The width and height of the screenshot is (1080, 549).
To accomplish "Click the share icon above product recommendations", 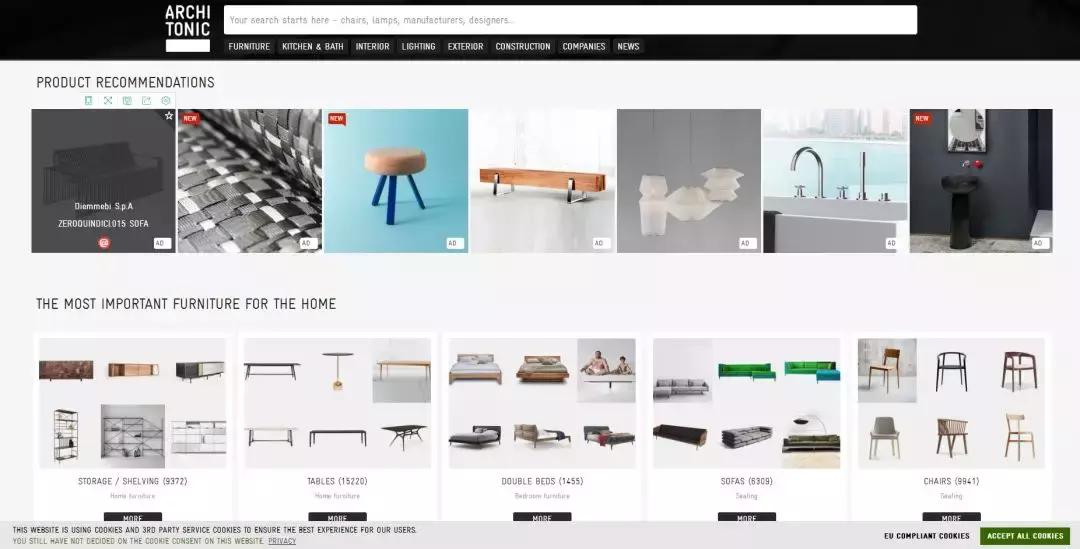I will pos(147,100).
